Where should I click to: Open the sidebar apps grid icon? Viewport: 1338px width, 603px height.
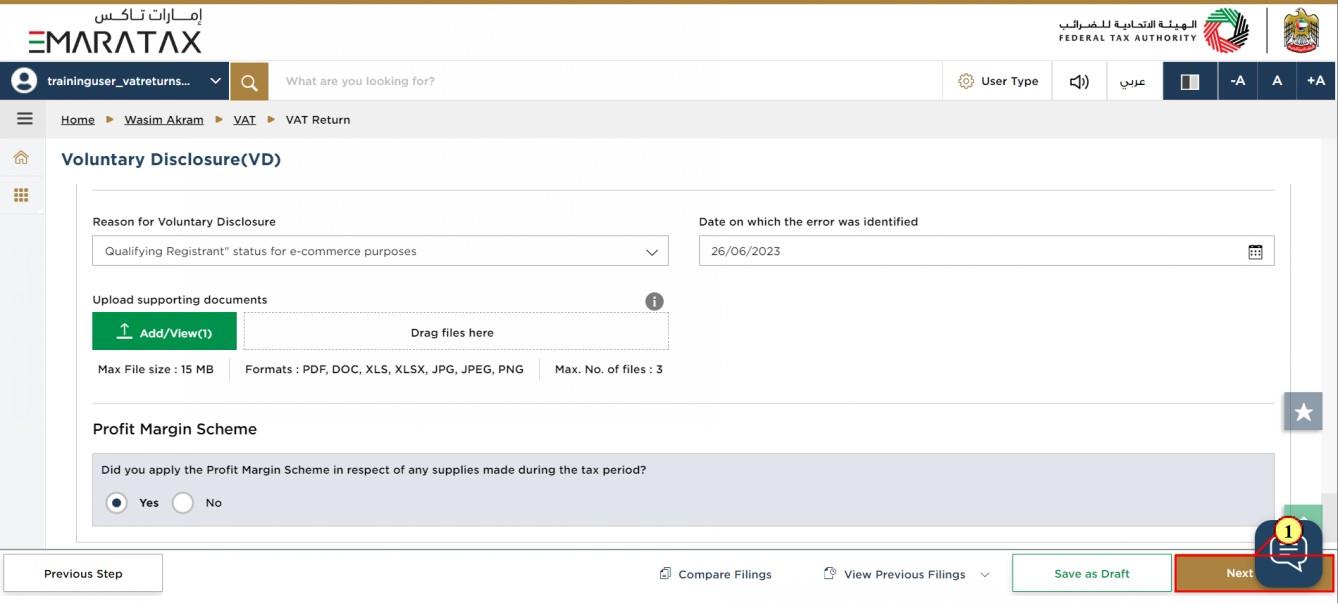coord(21,195)
